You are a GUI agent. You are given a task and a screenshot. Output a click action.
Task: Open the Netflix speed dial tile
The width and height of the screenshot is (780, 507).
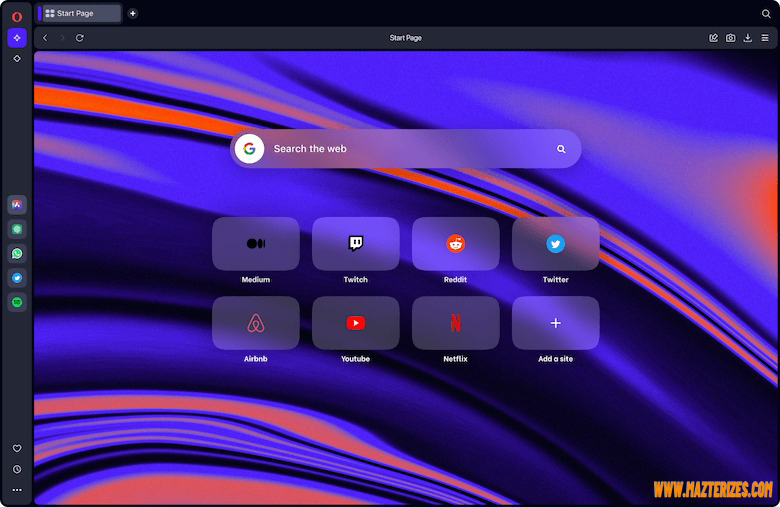[456, 323]
